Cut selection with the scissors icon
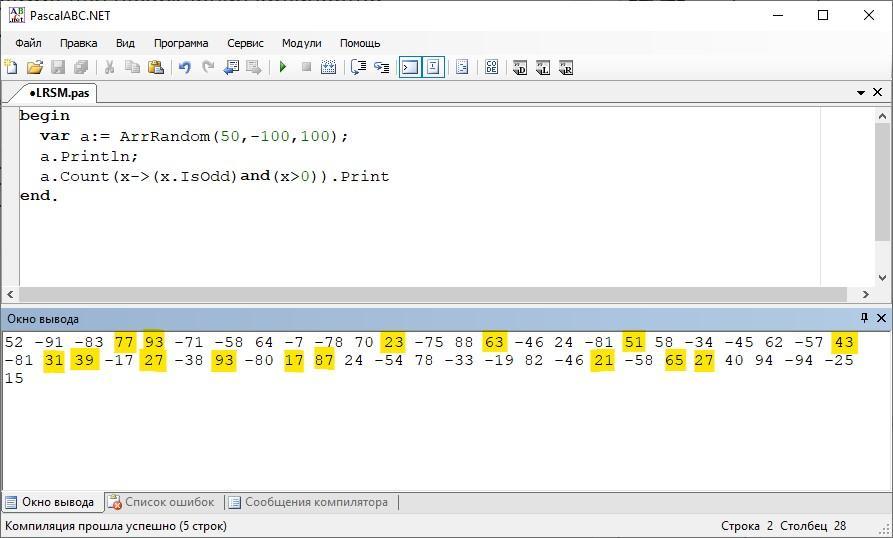The height and width of the screenshot is (538, 893). (x=109, y=67)
